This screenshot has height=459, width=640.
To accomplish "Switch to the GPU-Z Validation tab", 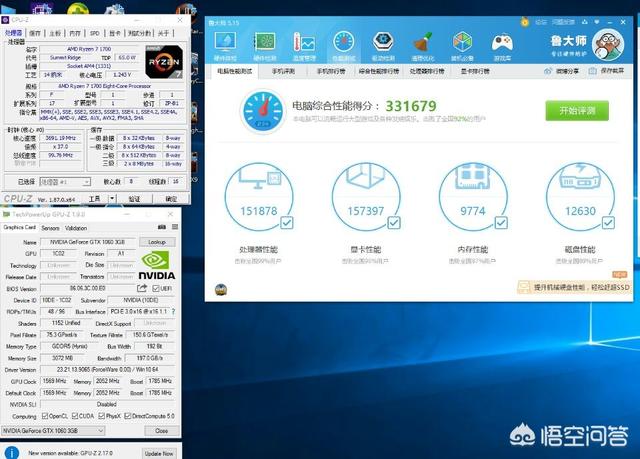I will tap(76, 228).
